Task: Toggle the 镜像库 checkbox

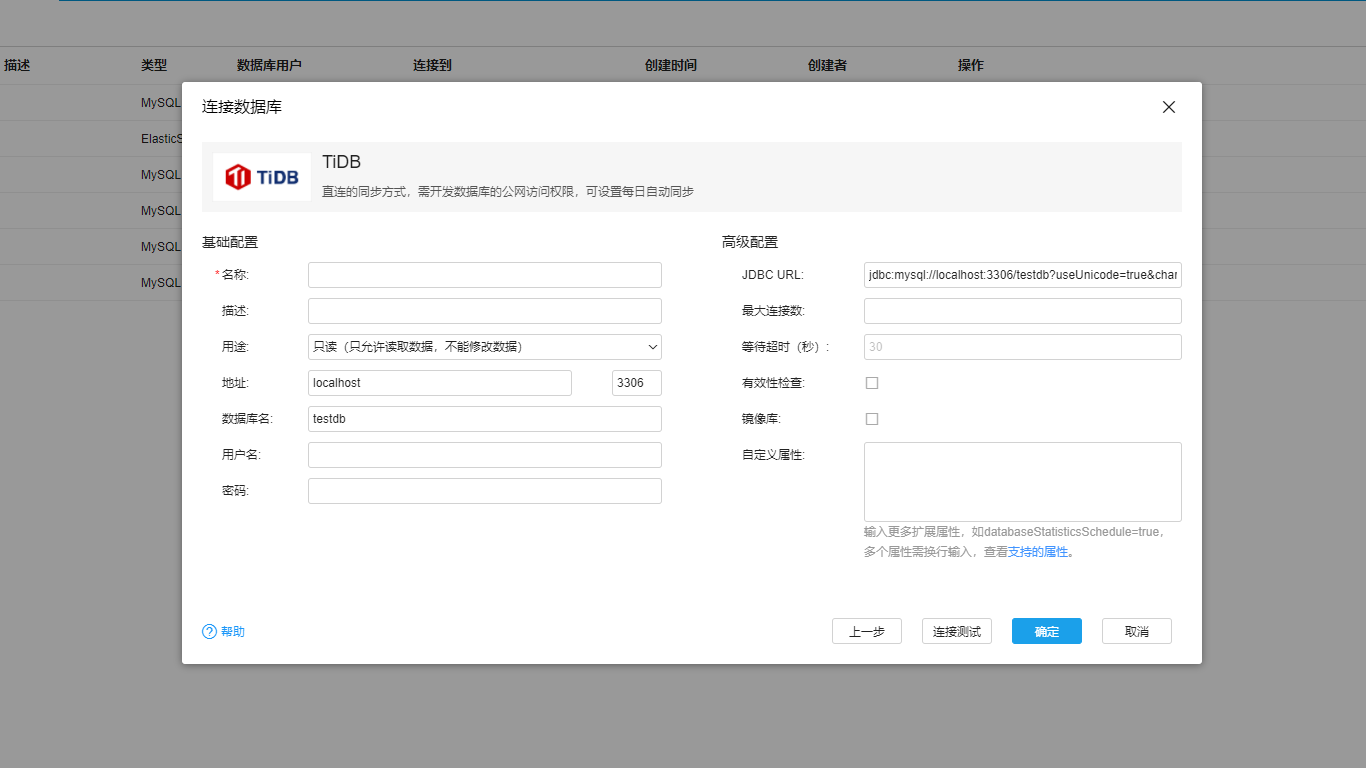Action: click(x=872, y=419)
